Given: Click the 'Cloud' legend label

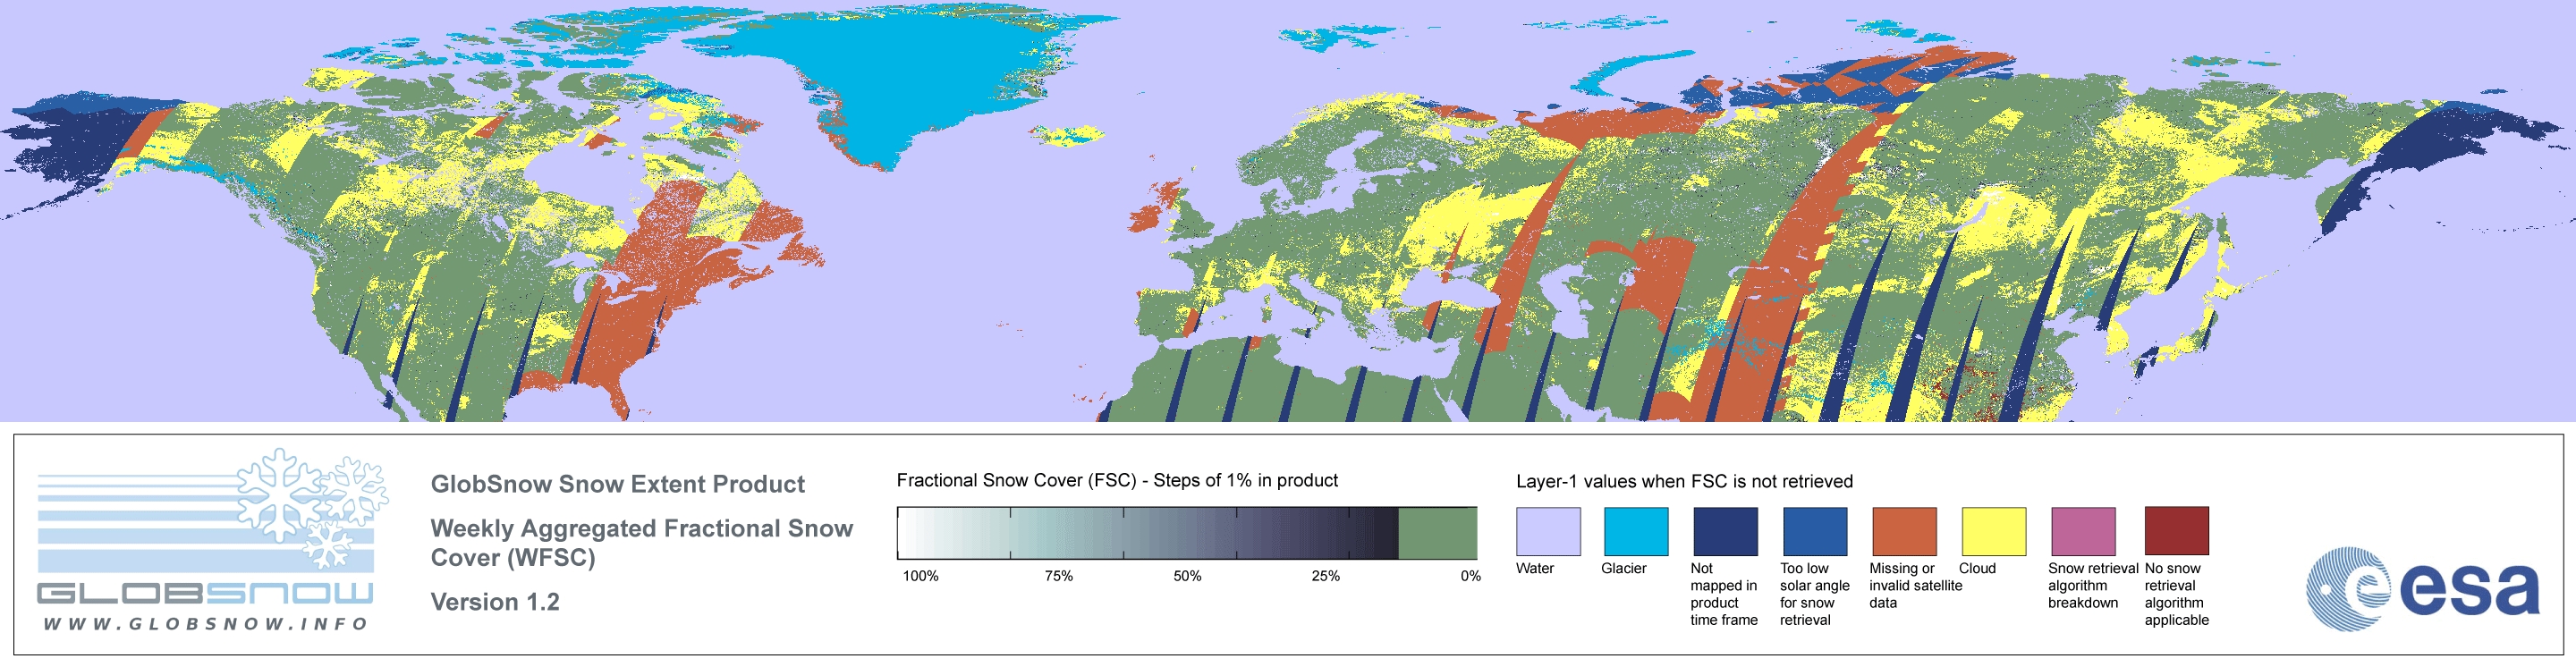Looking at the screenshot, I should coord(1977,568).
